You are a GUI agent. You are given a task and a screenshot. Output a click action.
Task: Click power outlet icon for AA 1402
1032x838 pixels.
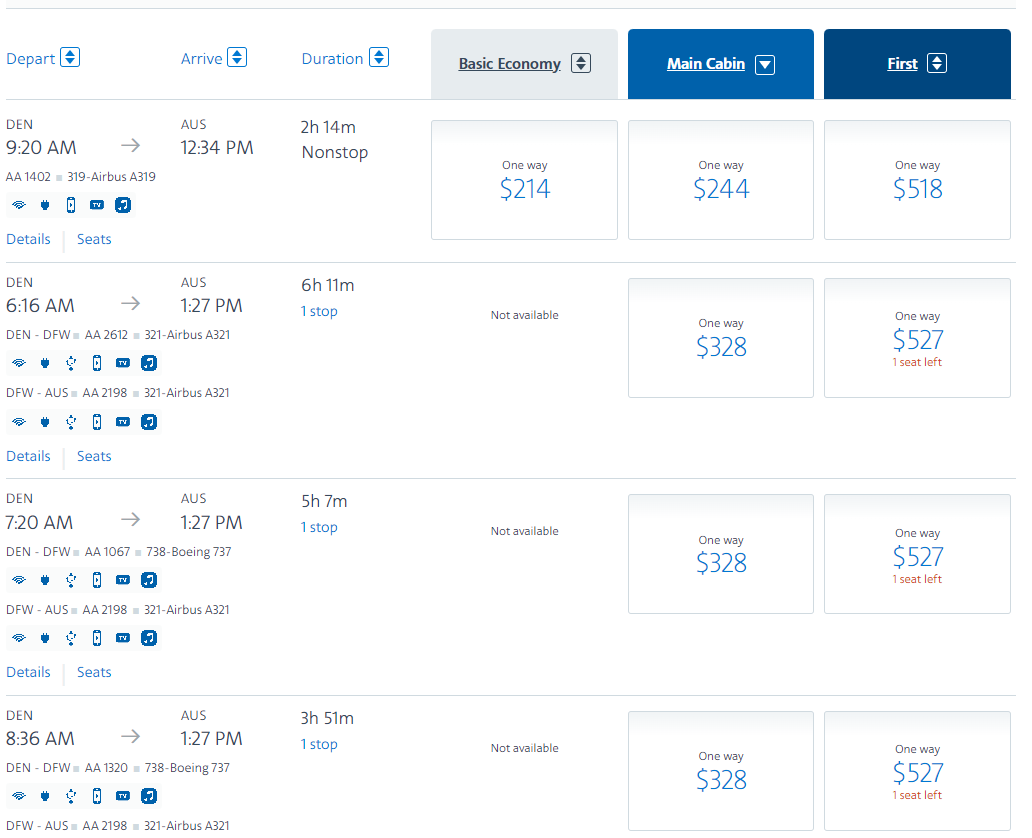45,205
